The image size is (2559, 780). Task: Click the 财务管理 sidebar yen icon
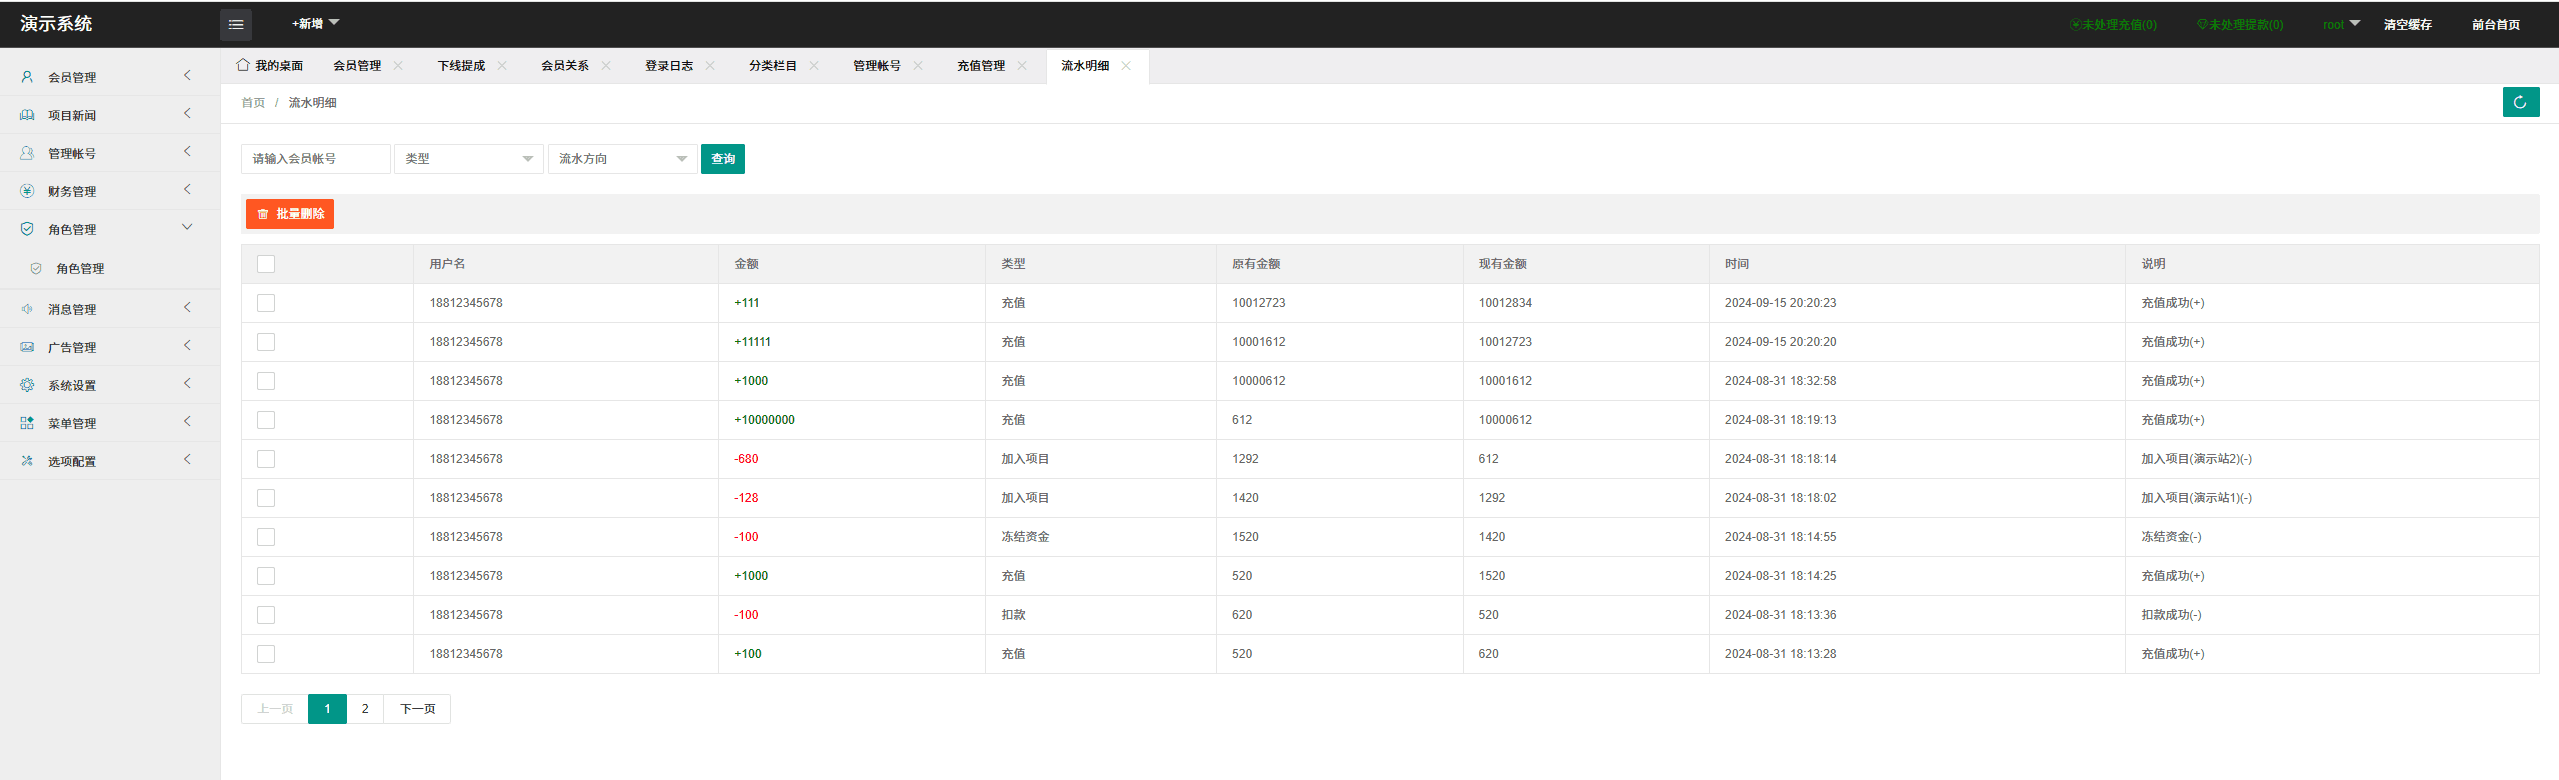point(27,191)
